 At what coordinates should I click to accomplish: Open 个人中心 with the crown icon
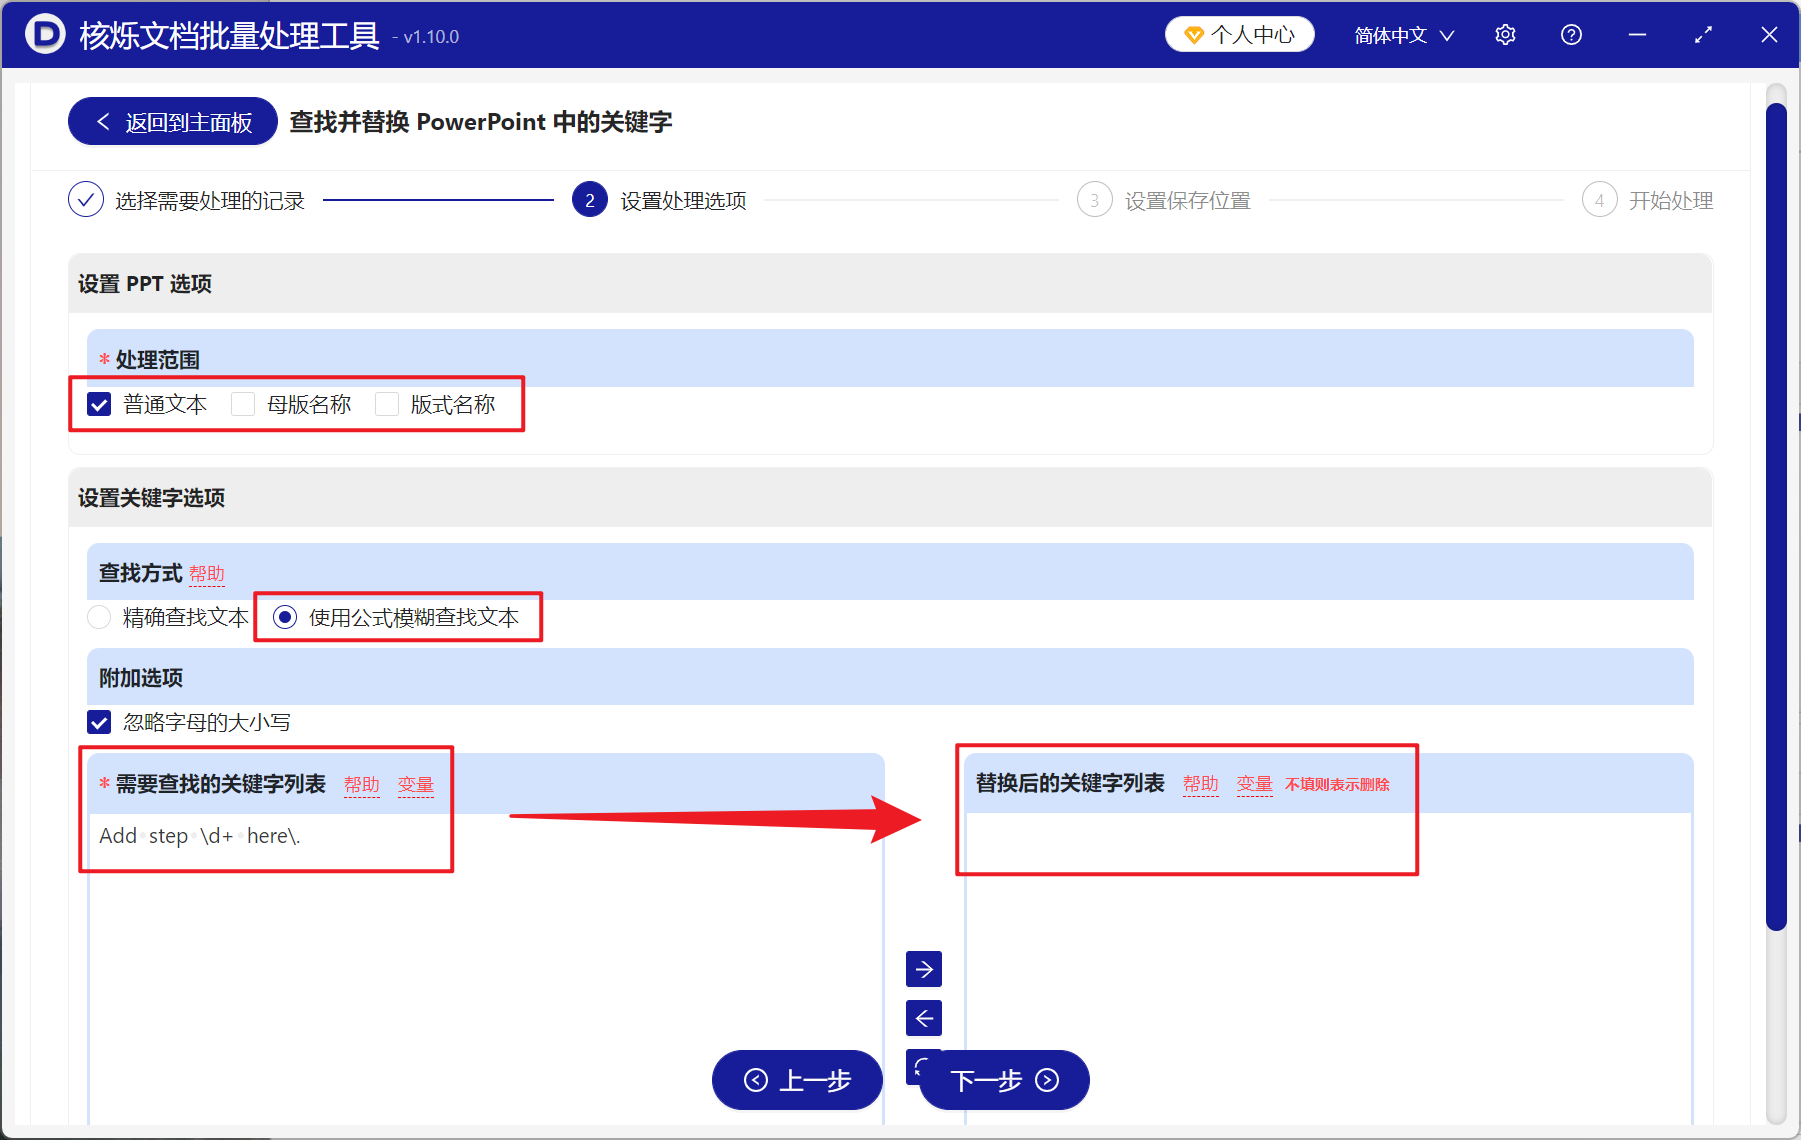coord(1239,33)
